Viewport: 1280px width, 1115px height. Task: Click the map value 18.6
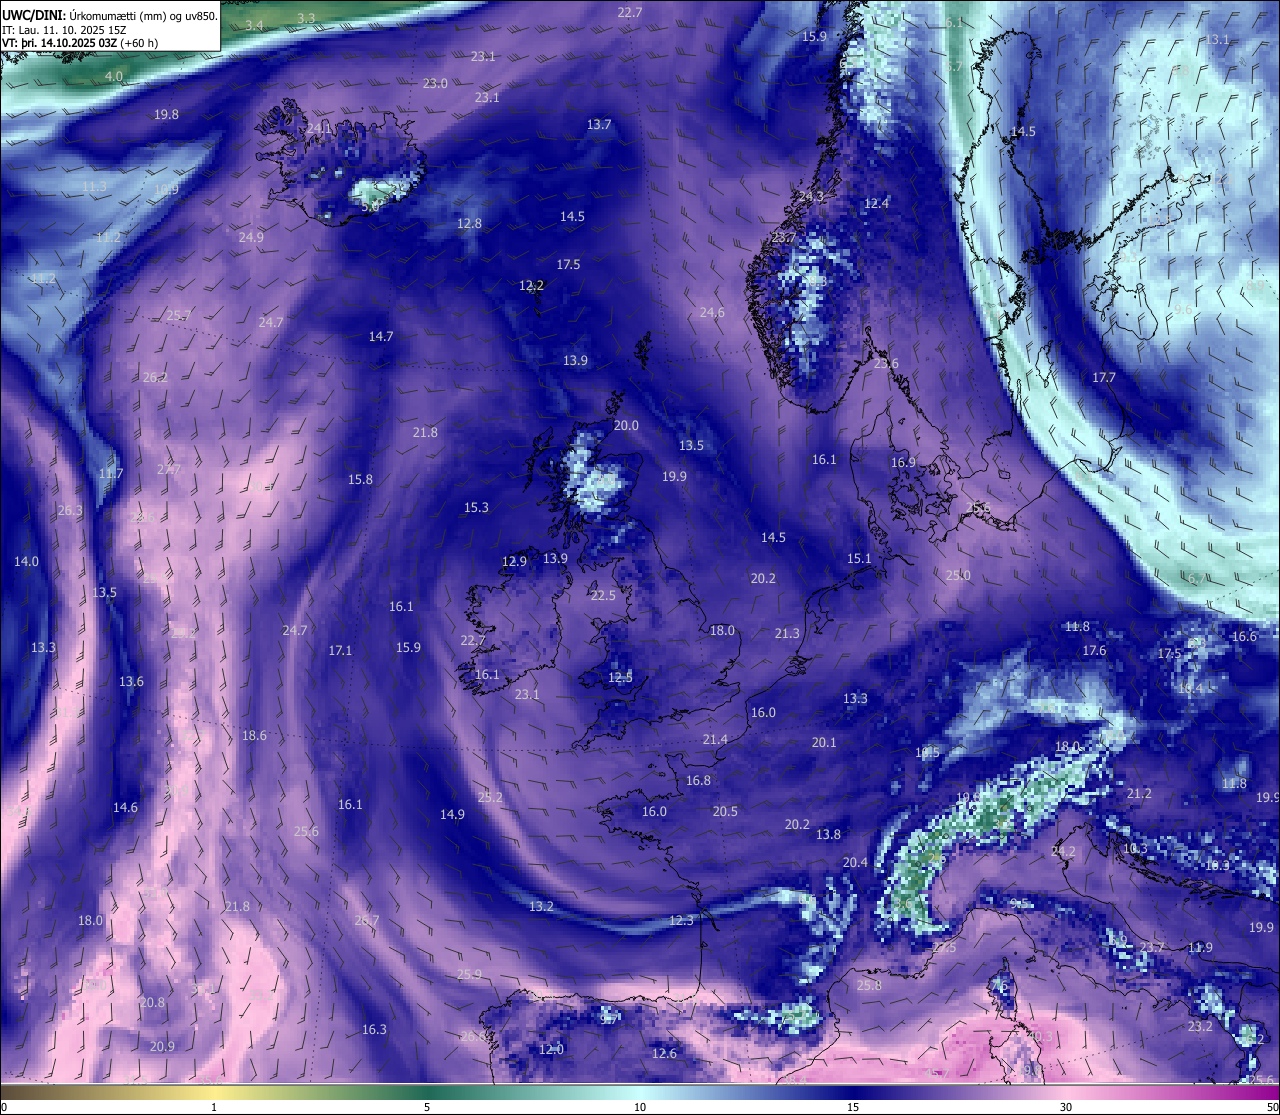coord(254,735)
